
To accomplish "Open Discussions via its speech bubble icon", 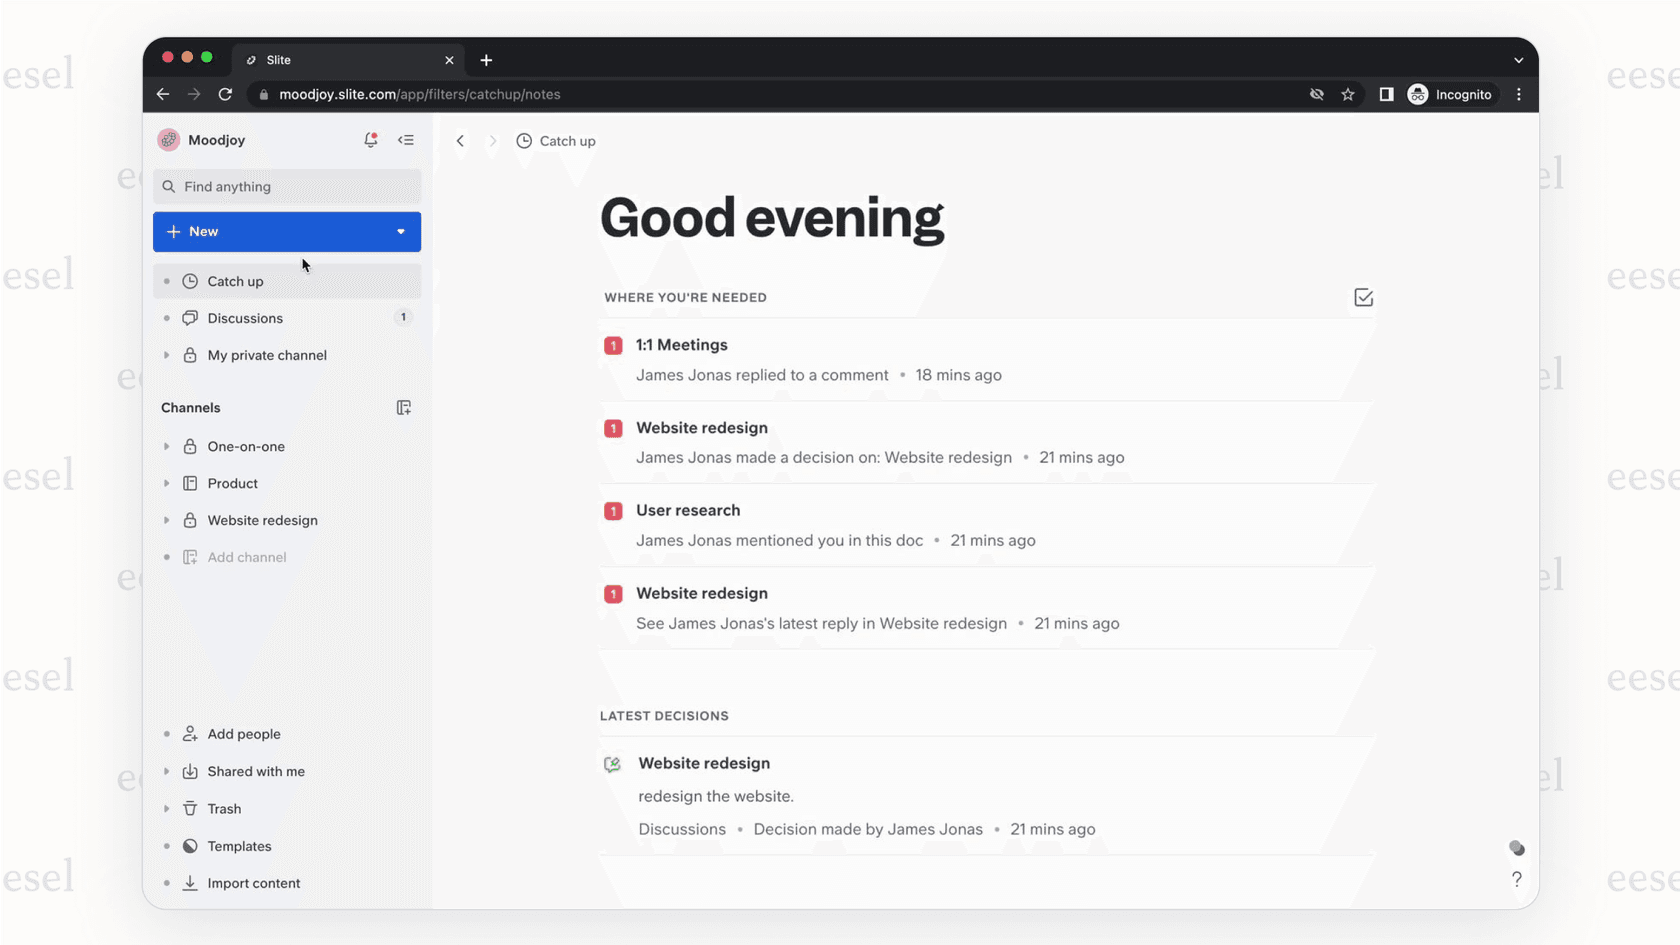I will pyautogui.click(x=190, y=318).
